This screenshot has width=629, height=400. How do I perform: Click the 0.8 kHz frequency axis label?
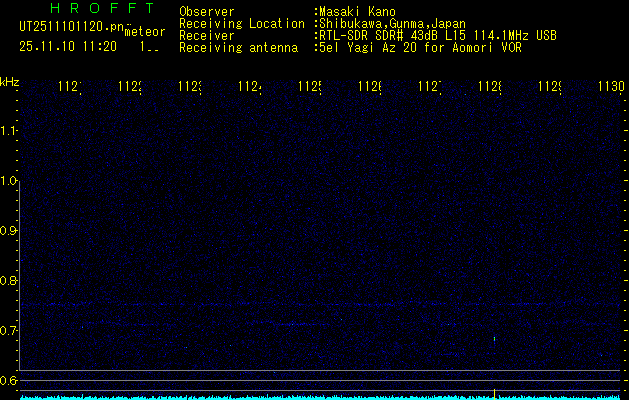pyautogui.click(x=8, y=280)
